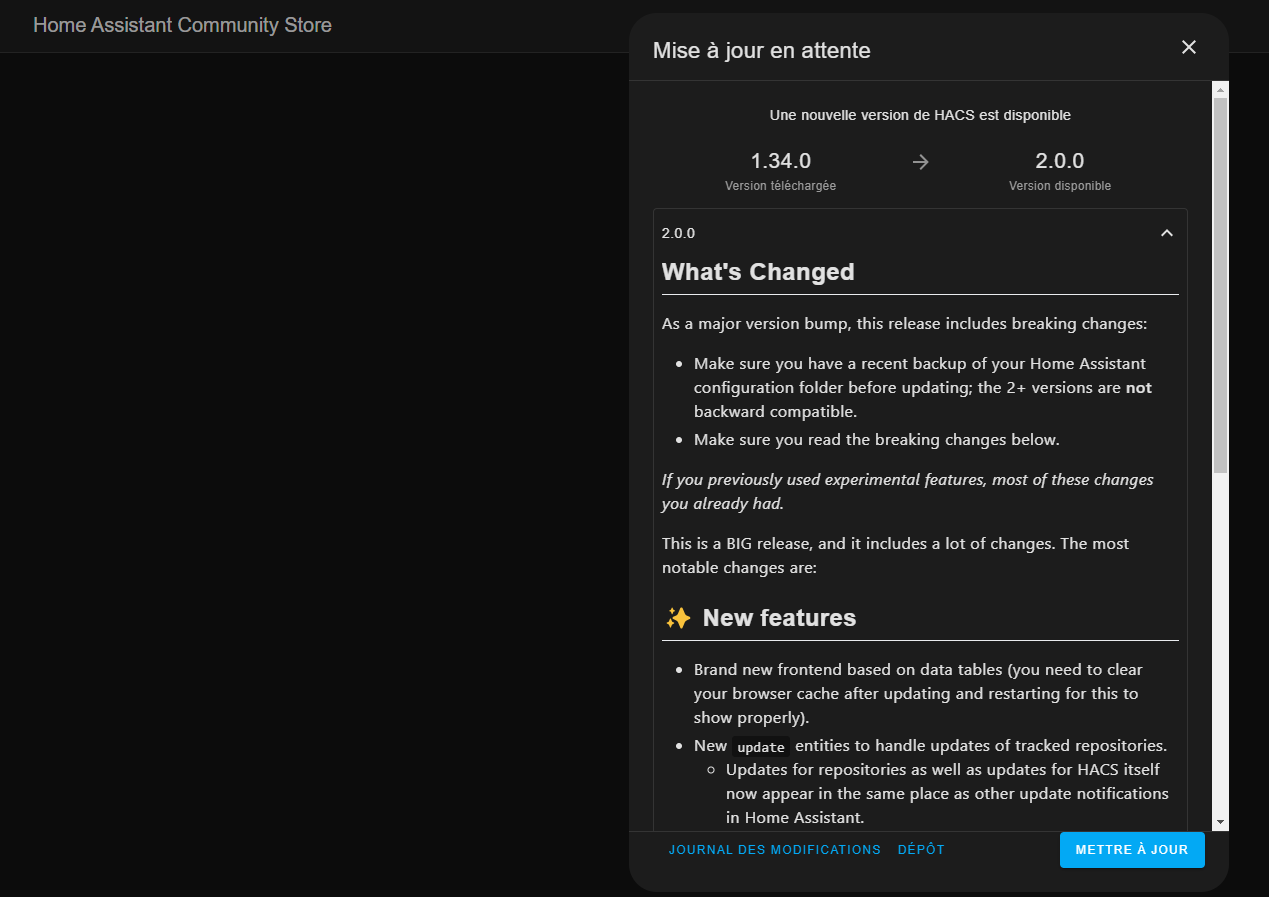Click the empty scrollbar track below the thumb
1269x897 pixels.
click(x=1220, y=643)
